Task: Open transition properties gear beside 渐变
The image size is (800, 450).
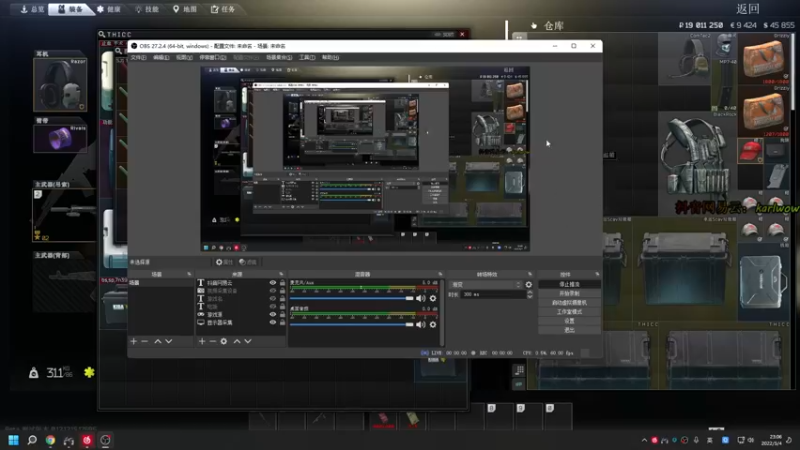Action: click(529, 285)
